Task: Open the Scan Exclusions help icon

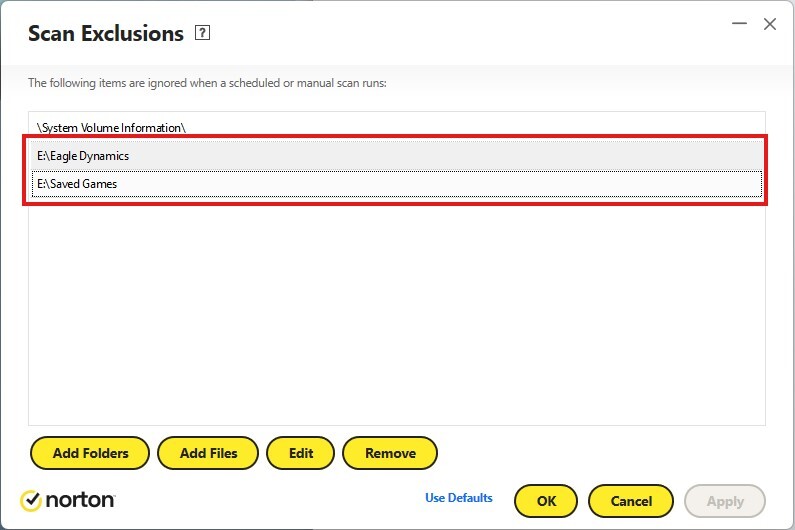Action: pyautogui.click(x=202, y=33)
